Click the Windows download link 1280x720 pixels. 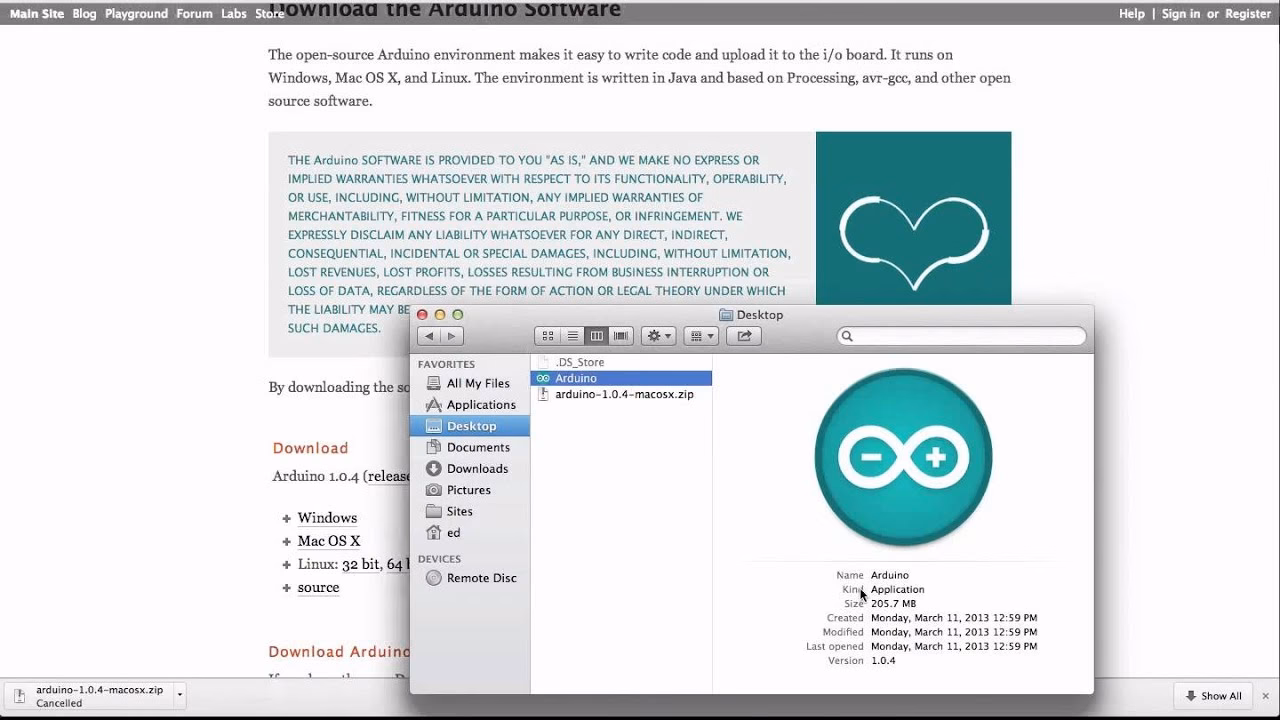pos(327,517)
